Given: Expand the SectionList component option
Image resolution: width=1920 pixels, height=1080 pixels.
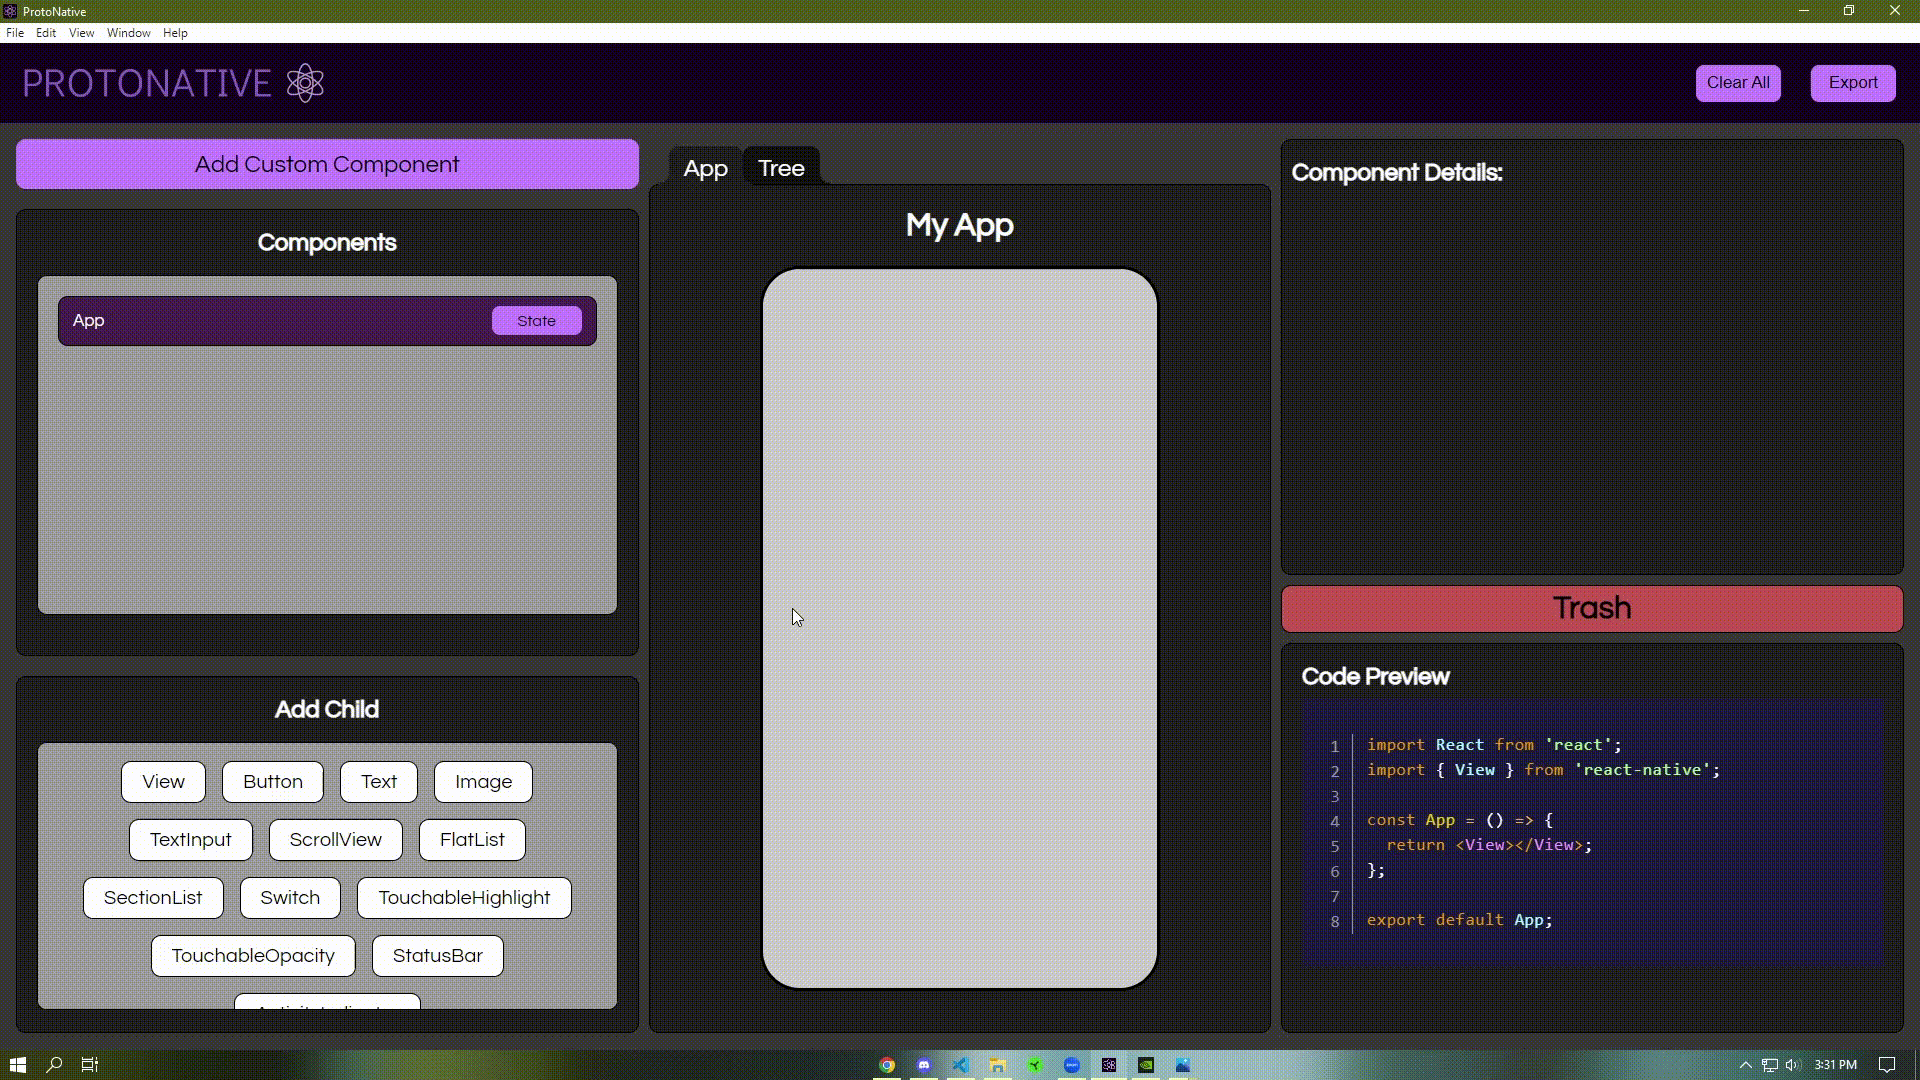Looking at the screenshot, I should [153, 897].
